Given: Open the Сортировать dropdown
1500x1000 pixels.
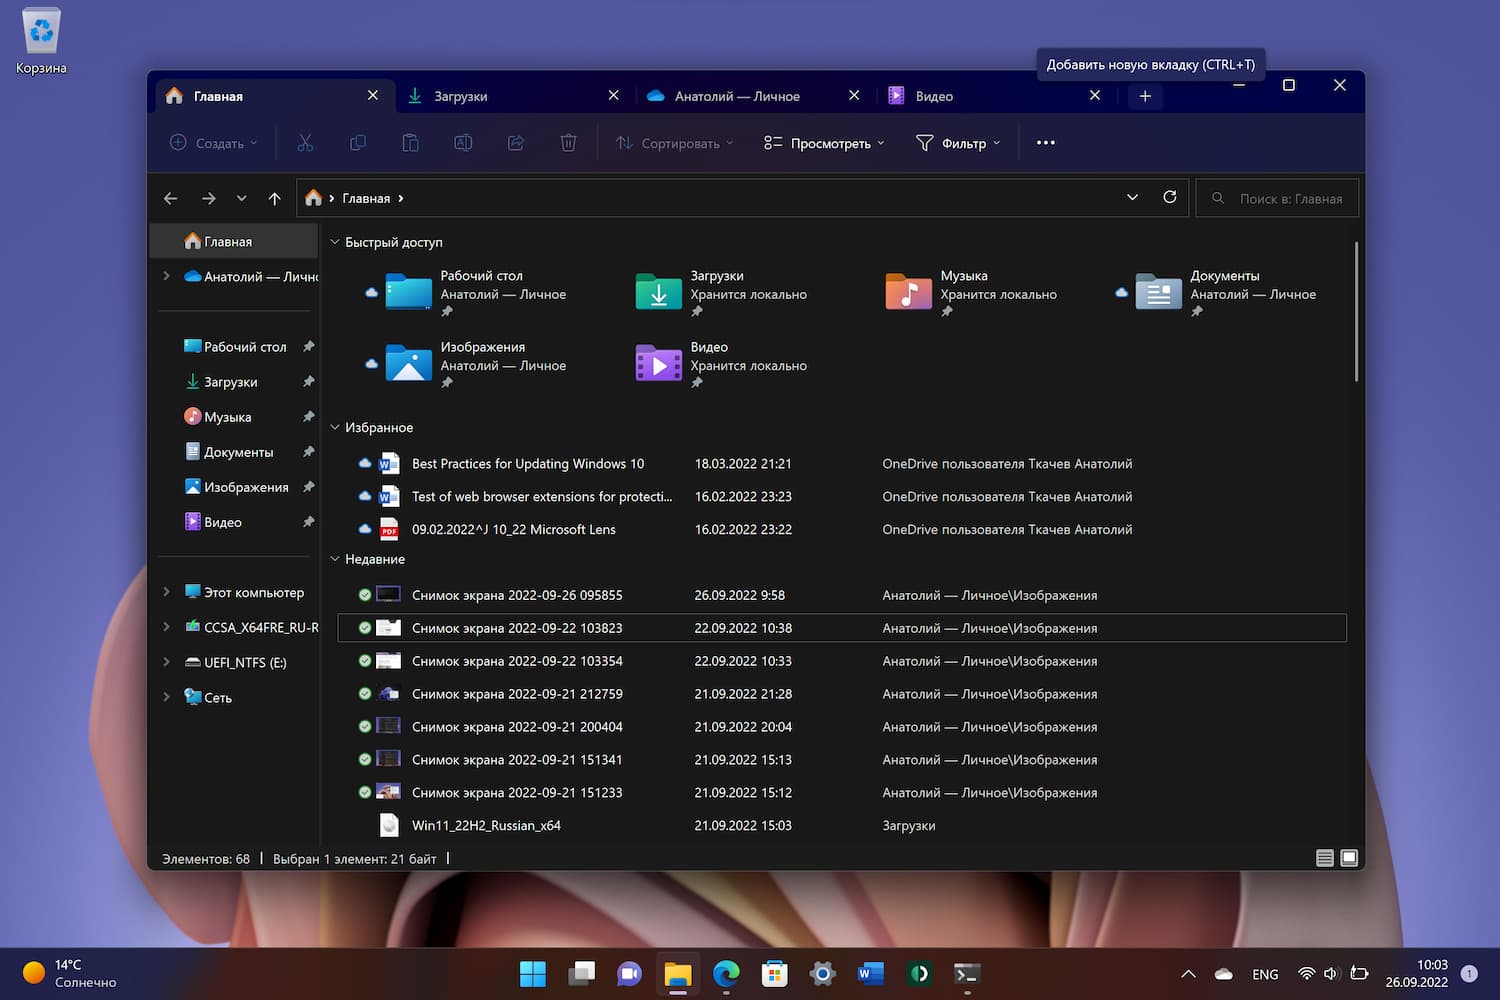Looking at the screenshot, I should [673, 143].
